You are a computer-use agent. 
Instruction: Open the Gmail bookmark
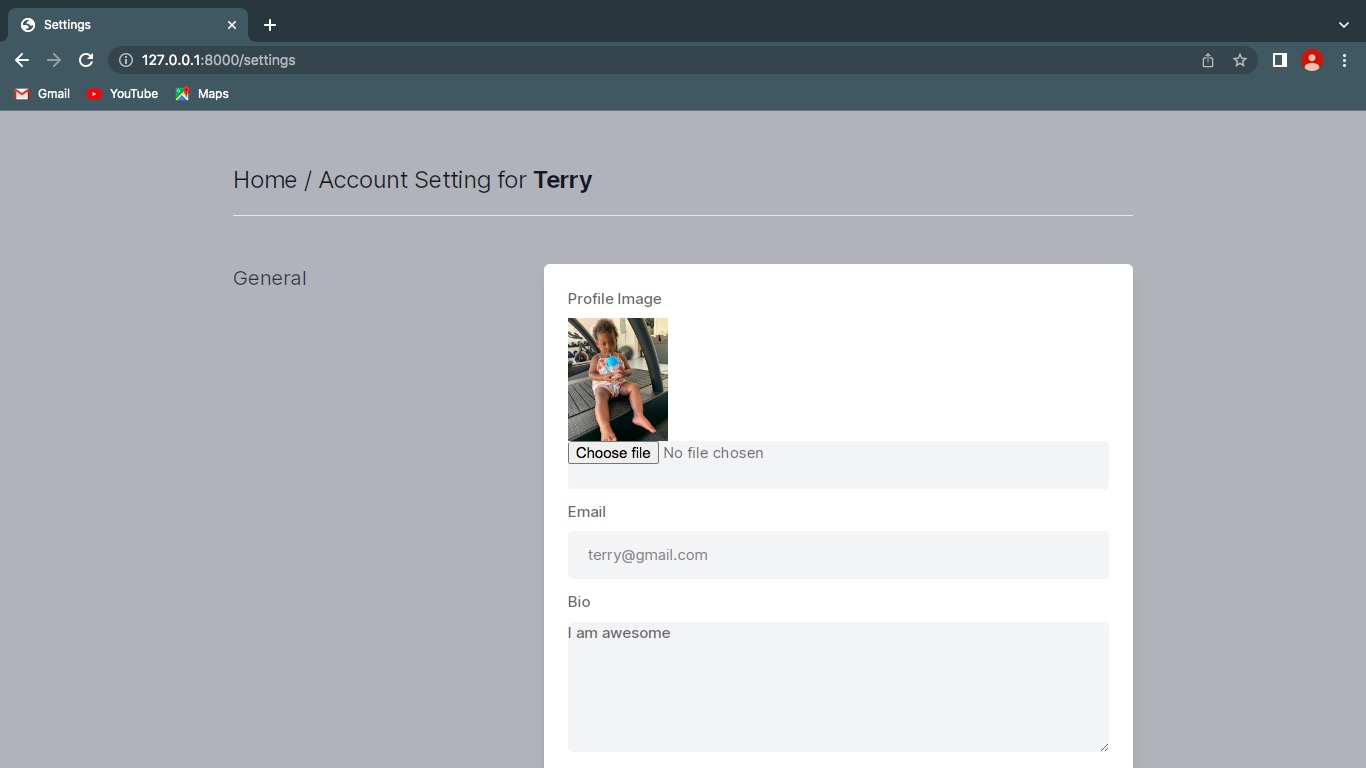[43, 93]
